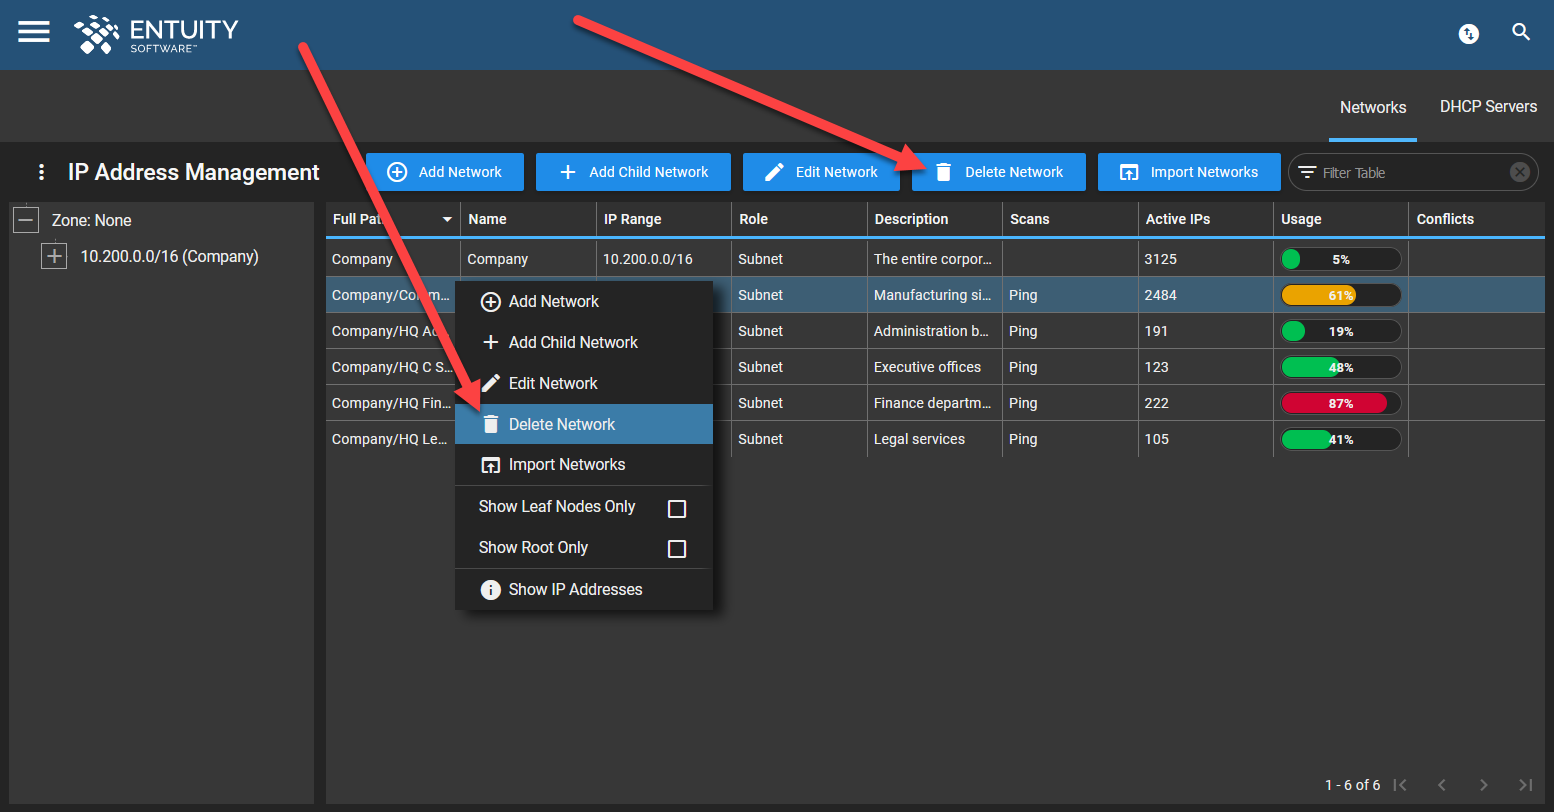Screen dimensions: 1554x812
Task: Open the search magnifier icon
Action: pyautogui.click(x=1521, y=32)
